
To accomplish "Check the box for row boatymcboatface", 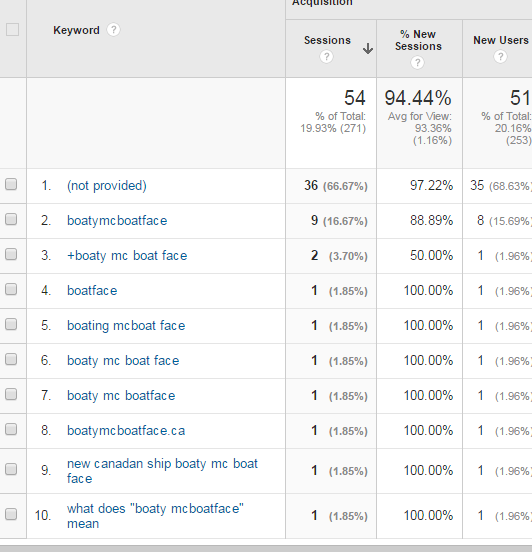I will coord(11,219).
